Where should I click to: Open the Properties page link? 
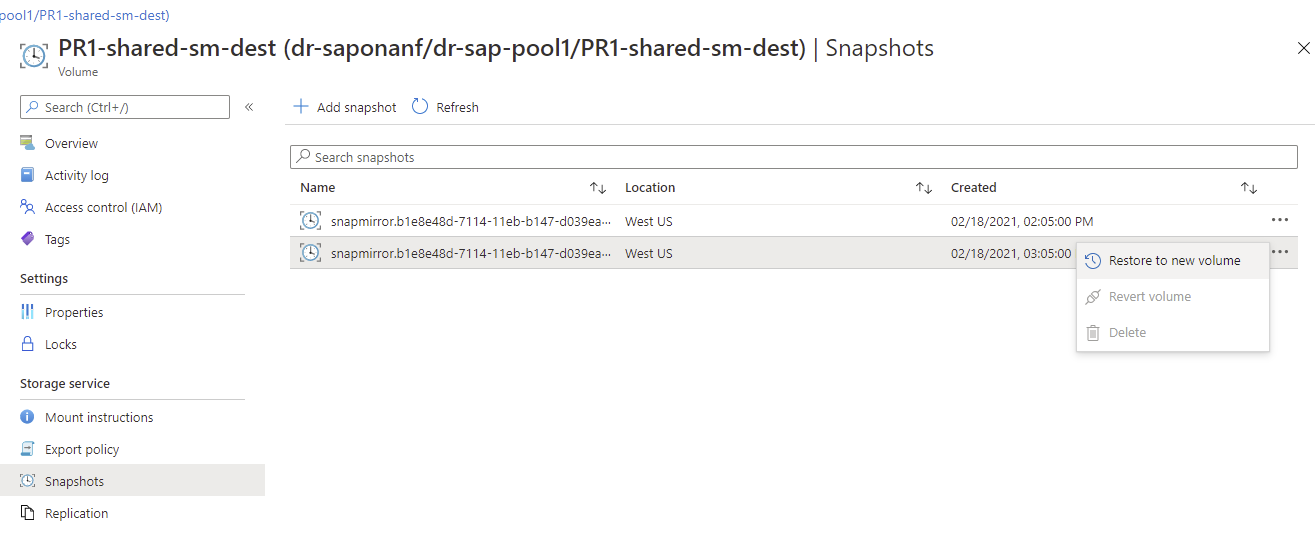[74, 312]
